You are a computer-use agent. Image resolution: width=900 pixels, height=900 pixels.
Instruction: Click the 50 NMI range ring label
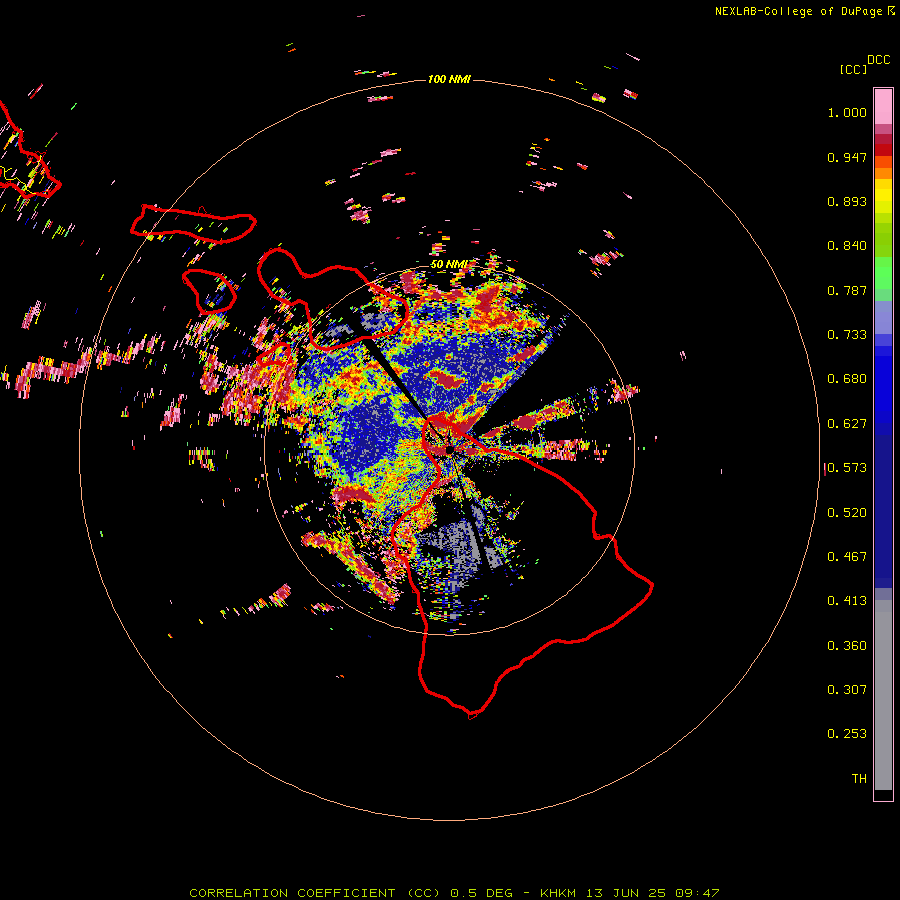point(448,264)
